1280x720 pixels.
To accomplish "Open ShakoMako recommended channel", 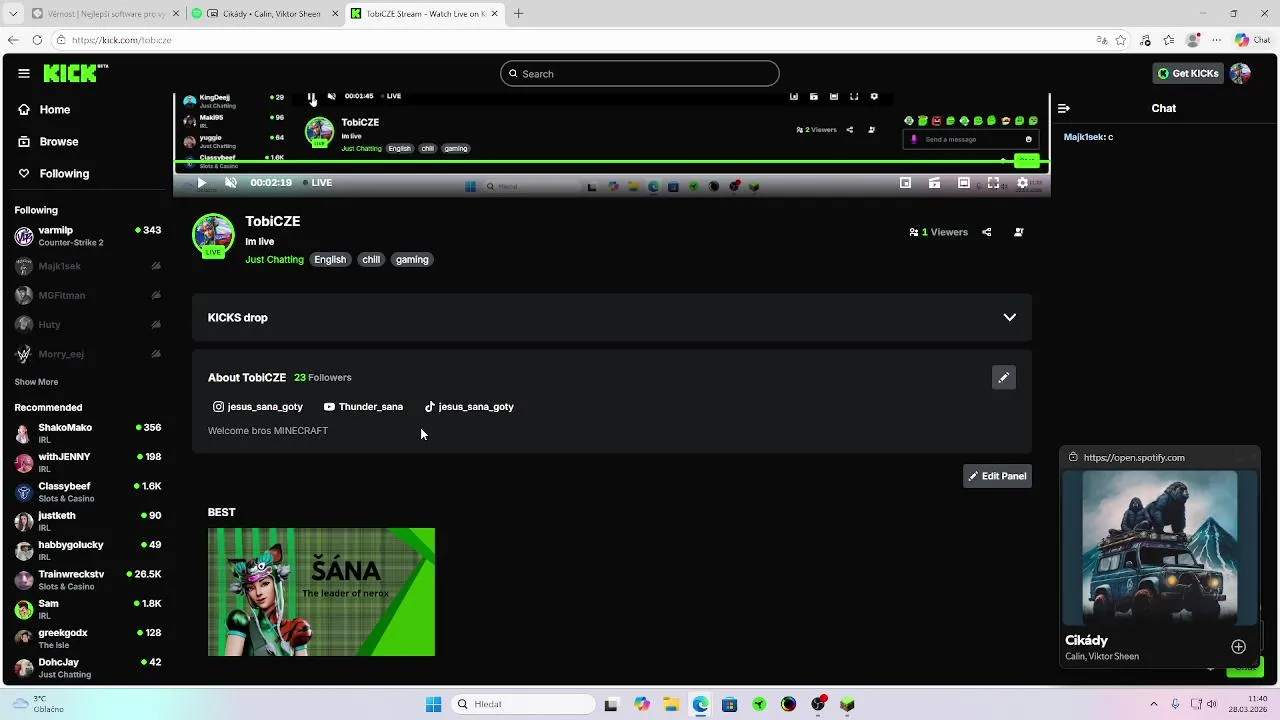I will pos(88,434).
